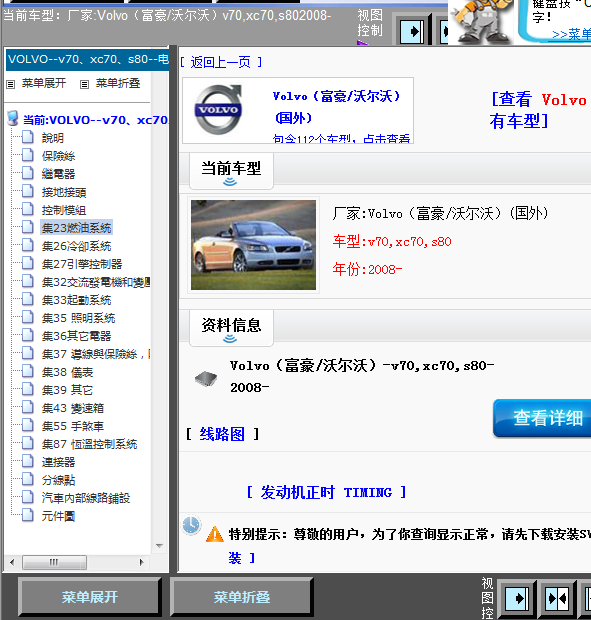Click the tree scrollbar right arrow
Image resolution: width=591 pixels, height=620 pixels.
(142, 562)
